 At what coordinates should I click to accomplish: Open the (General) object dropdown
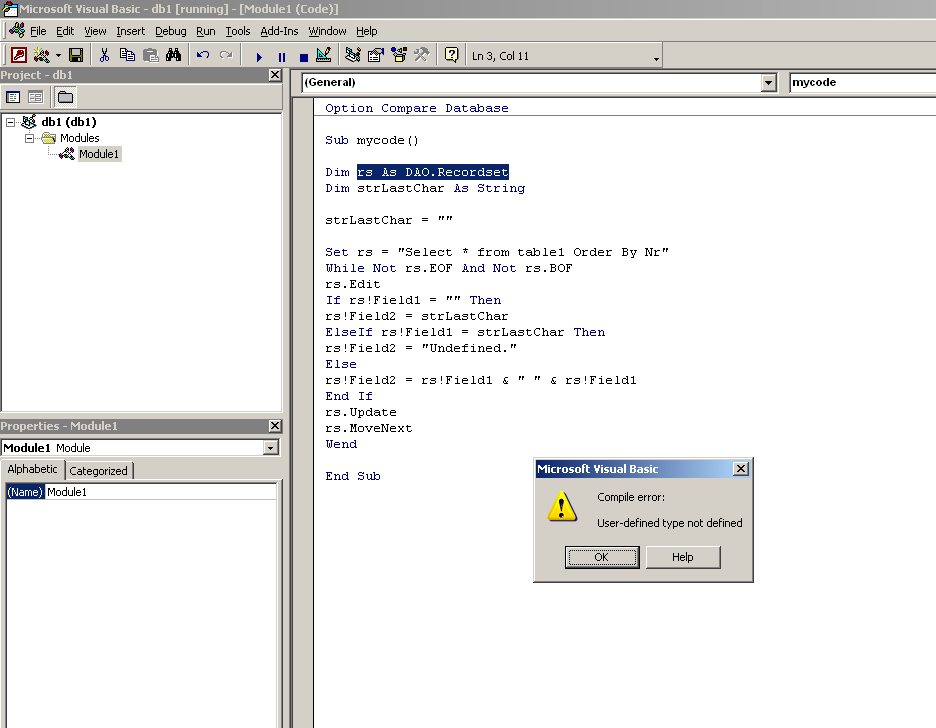(768, 83)
